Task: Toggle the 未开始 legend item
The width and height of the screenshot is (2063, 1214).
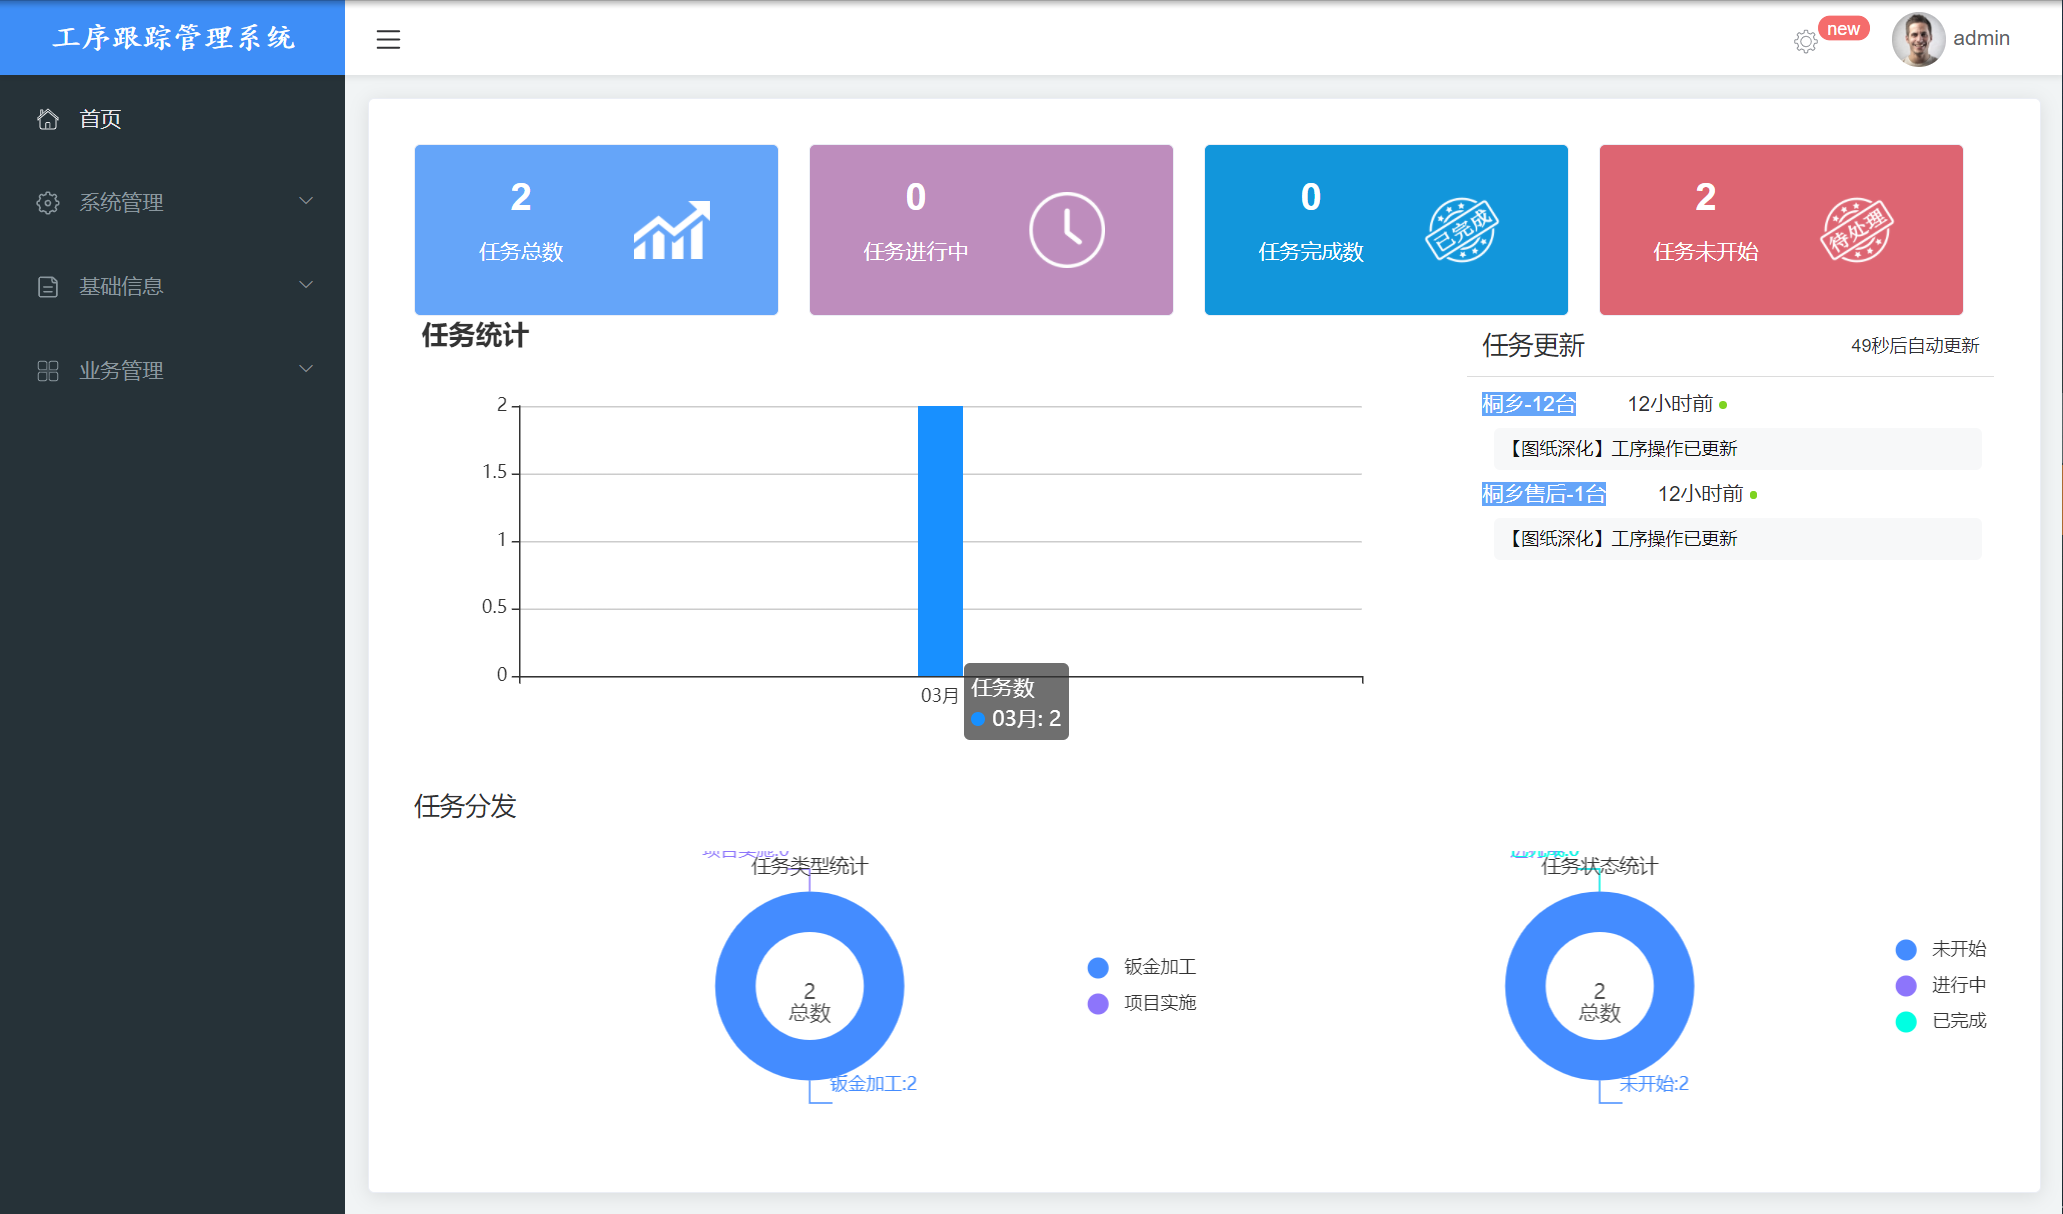Action: 1941,949
